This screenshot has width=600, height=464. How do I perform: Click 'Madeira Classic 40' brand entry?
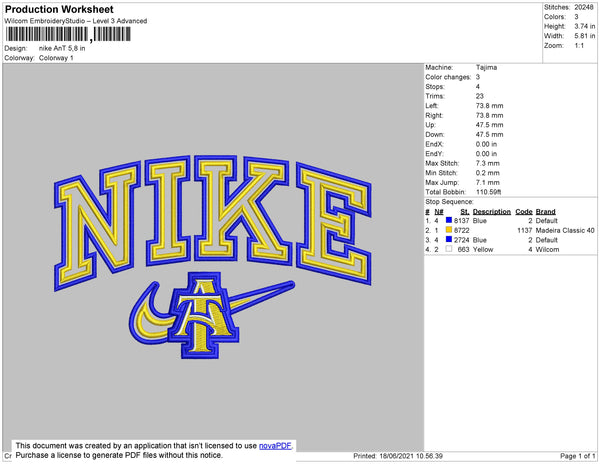(565, 230)
